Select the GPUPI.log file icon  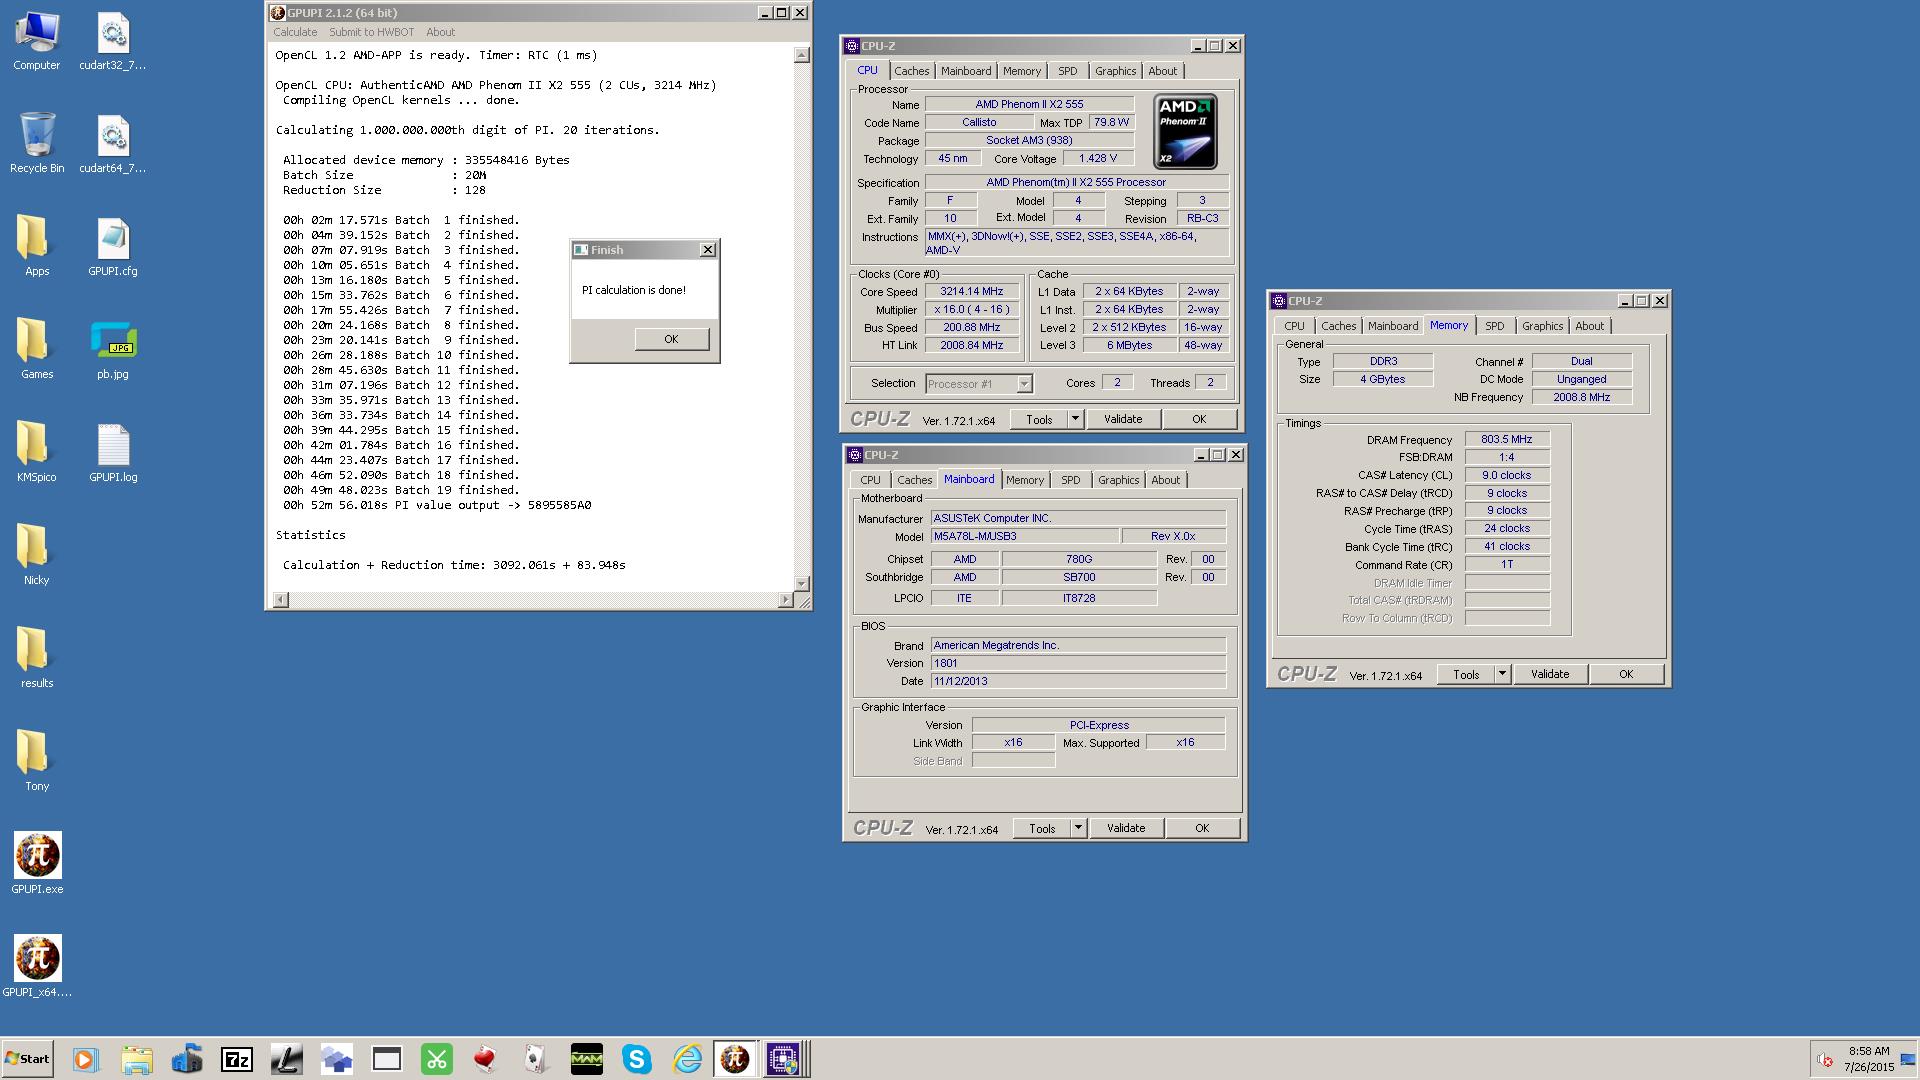(x=113, y=452)
